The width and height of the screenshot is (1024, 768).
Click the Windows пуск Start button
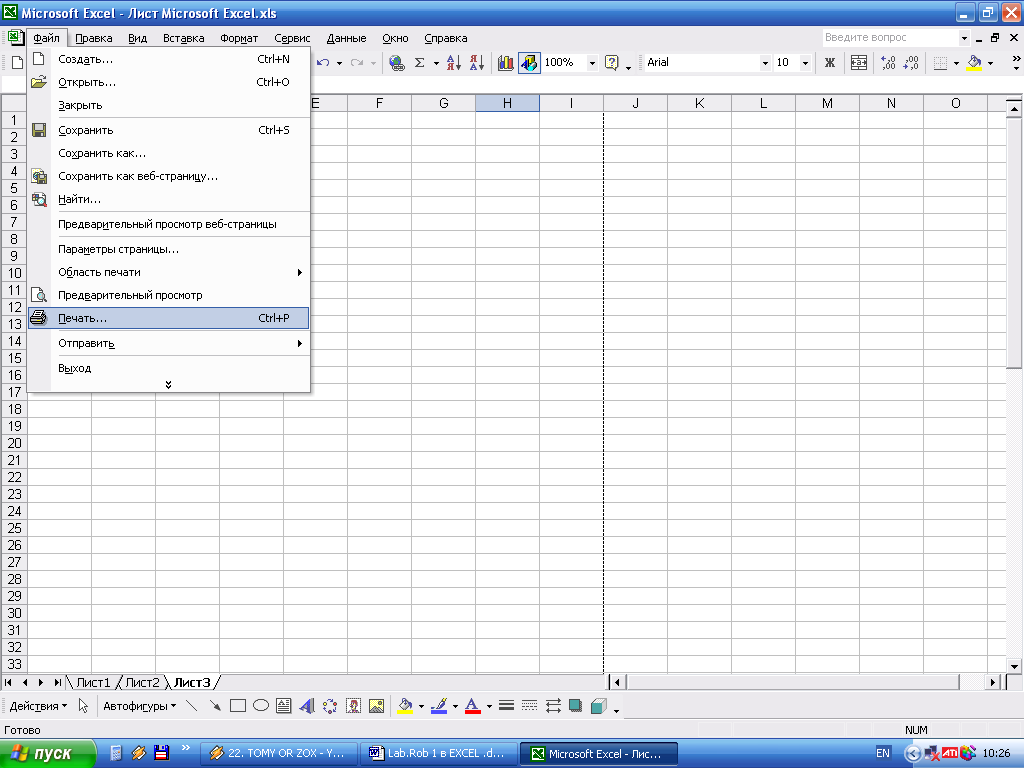point(47,754)
